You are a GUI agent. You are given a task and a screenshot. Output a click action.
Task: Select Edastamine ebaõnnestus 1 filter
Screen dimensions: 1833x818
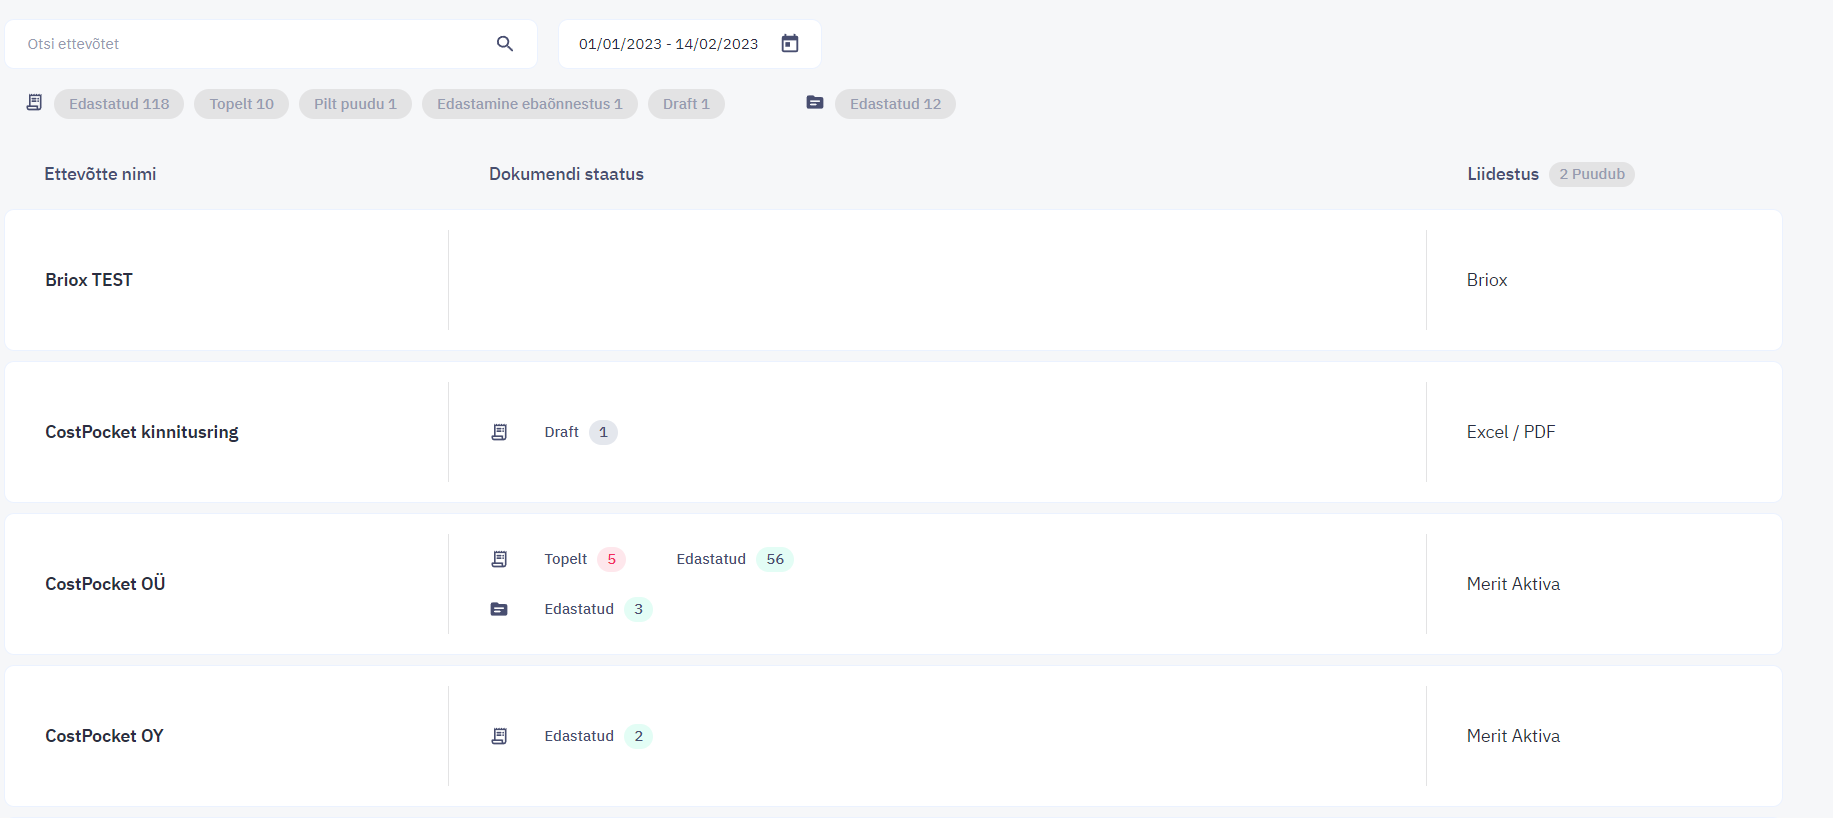click(530, 104)
